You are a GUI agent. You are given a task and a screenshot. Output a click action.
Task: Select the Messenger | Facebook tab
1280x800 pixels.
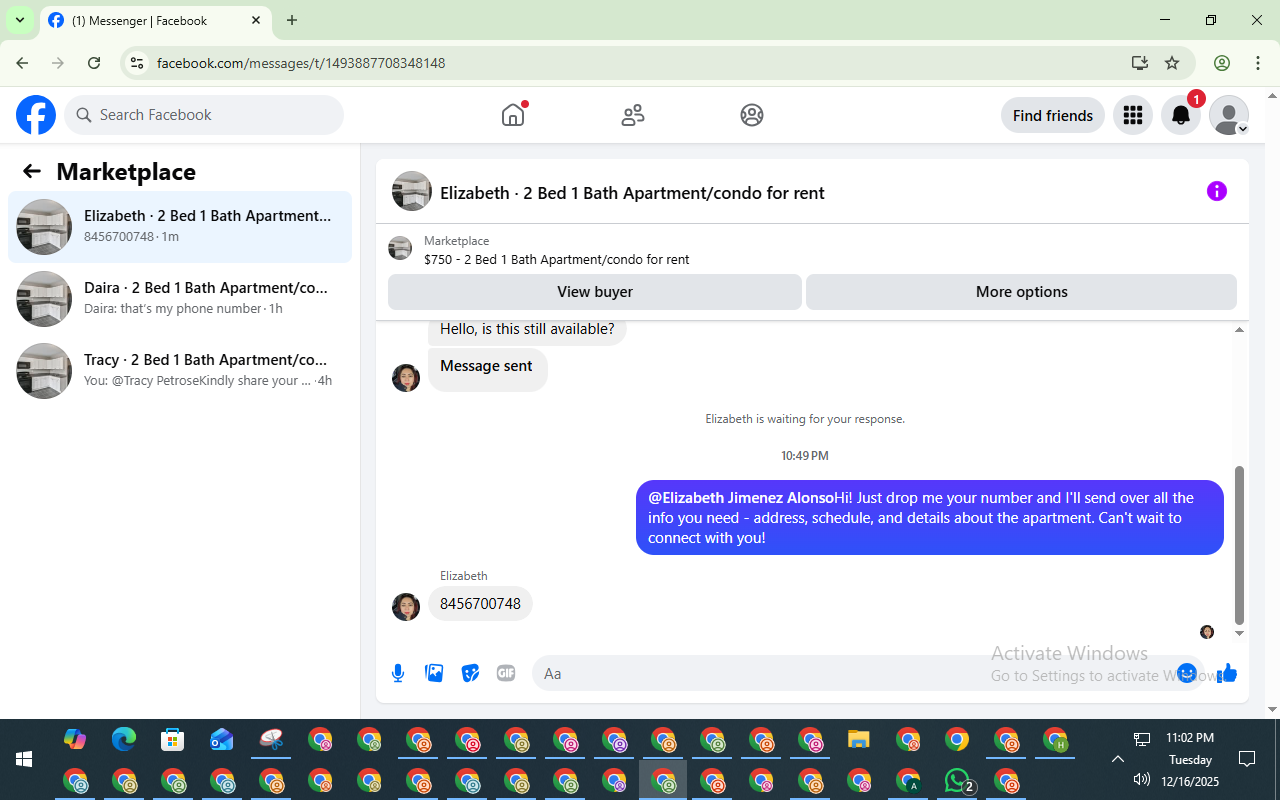pyautogui.click(x=155, y=20)
